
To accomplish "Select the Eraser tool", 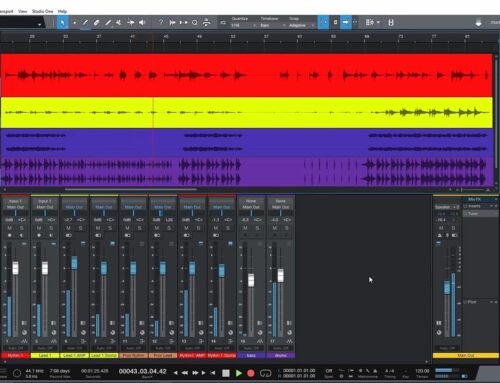I will pos(96,23).
